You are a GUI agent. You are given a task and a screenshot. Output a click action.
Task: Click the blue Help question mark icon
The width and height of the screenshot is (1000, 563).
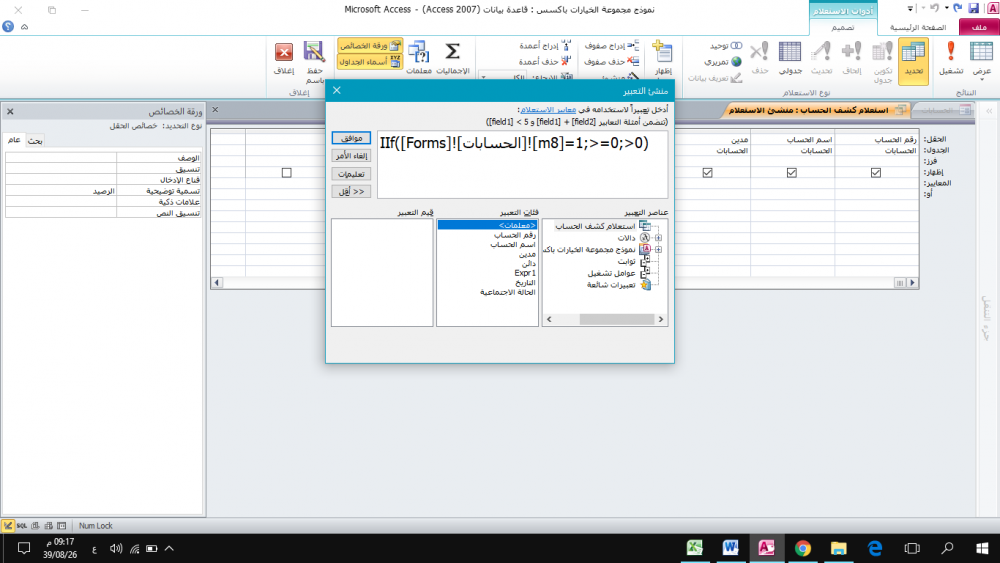pyautogui.click(x=8, y=27)
